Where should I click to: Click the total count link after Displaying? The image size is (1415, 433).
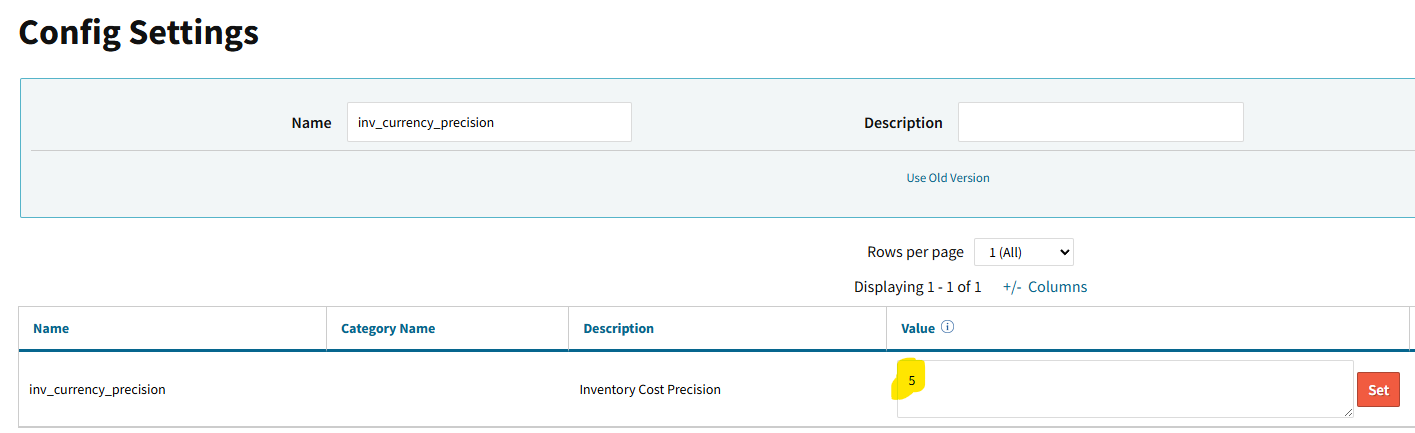pyautogui.click(x=978, y=287)
